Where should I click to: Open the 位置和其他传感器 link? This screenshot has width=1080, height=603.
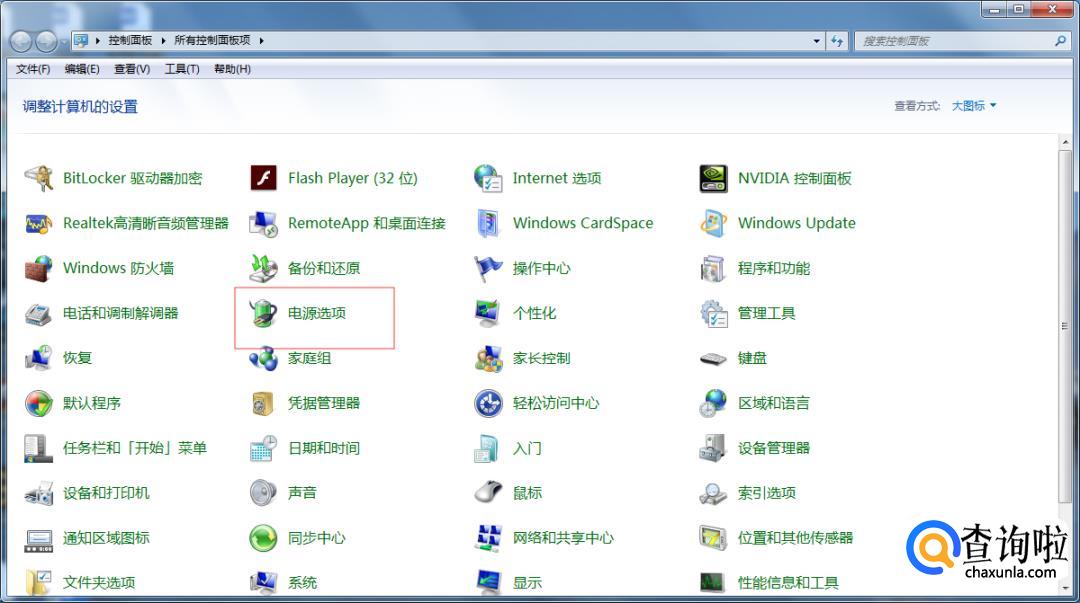pyautogui.click(x=796, y=538)
